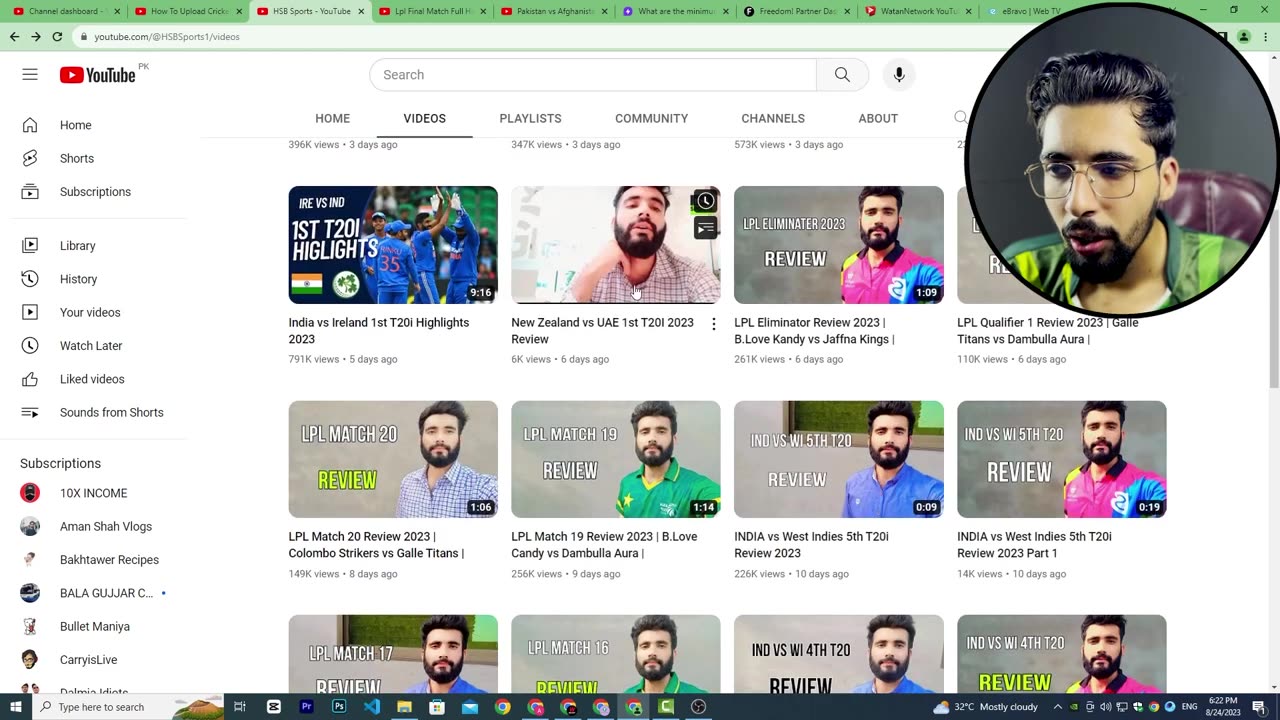Open File Explorer from the taskbar
The width and height of the screenshot is (1280, 720).
click(x=404, y=707)
